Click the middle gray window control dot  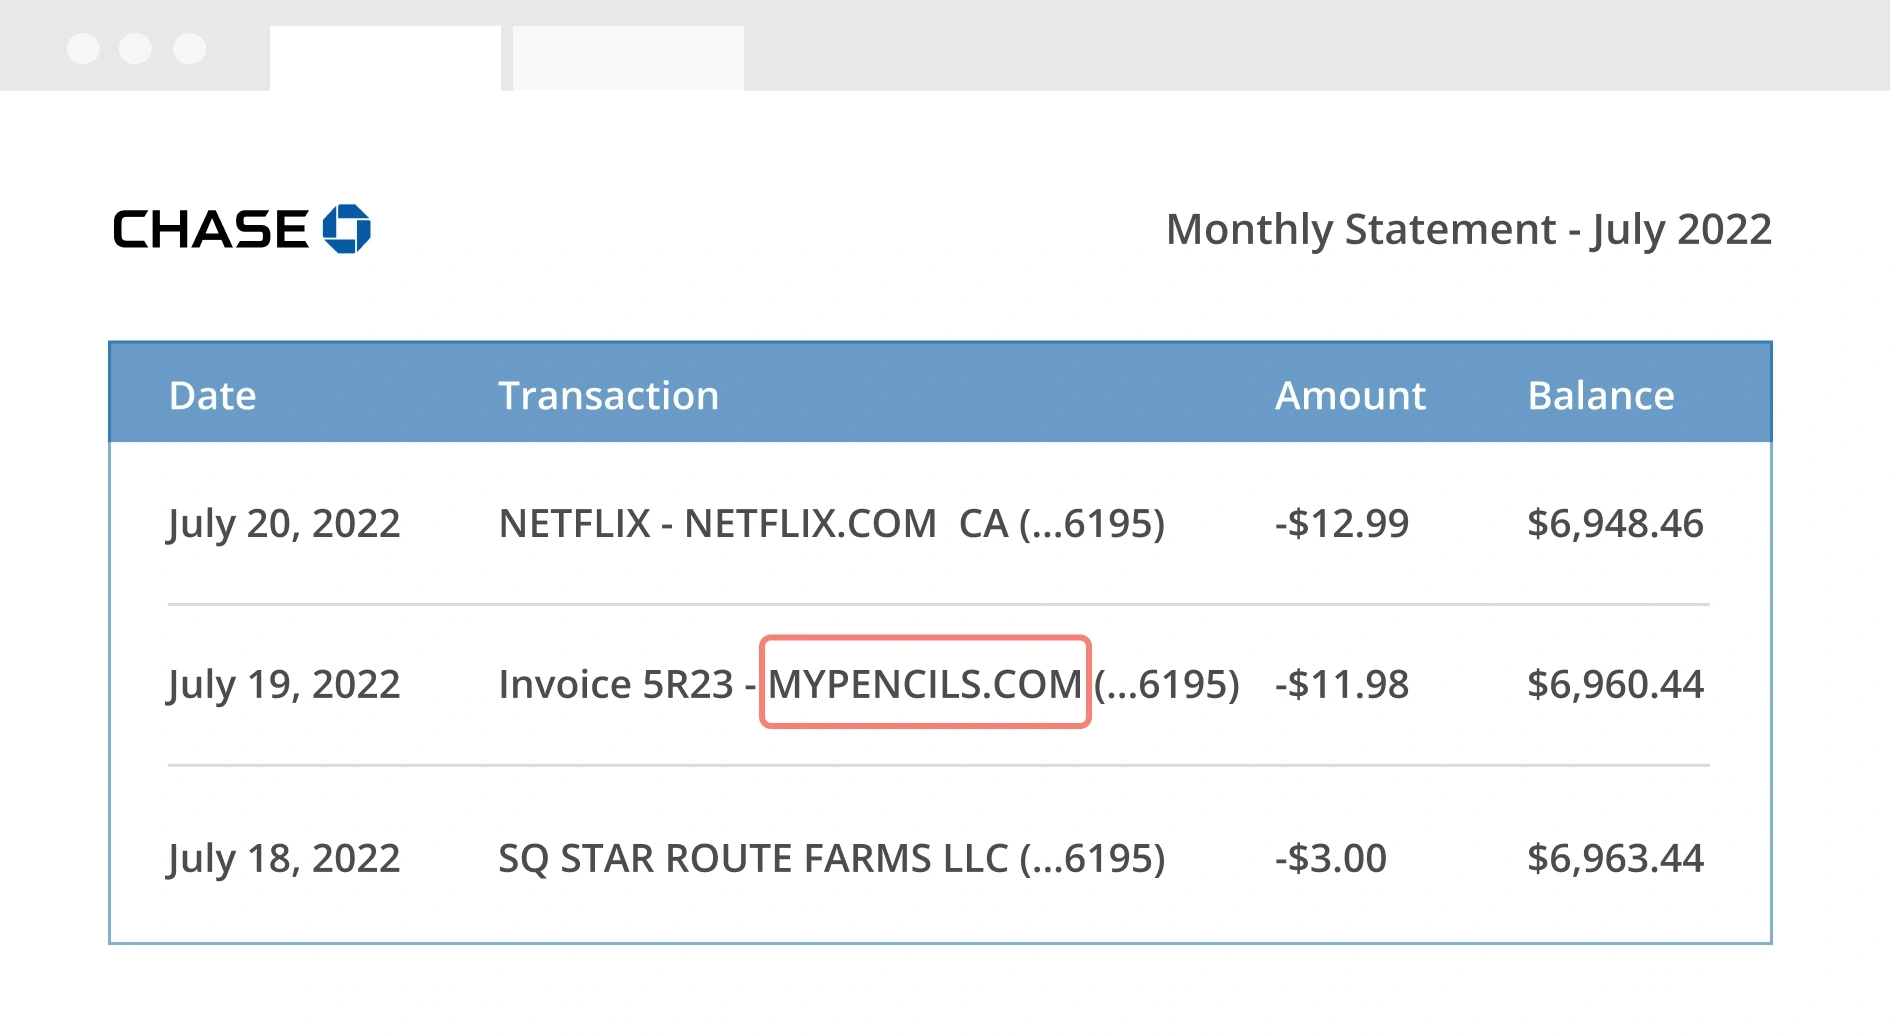tap(135, 48)
